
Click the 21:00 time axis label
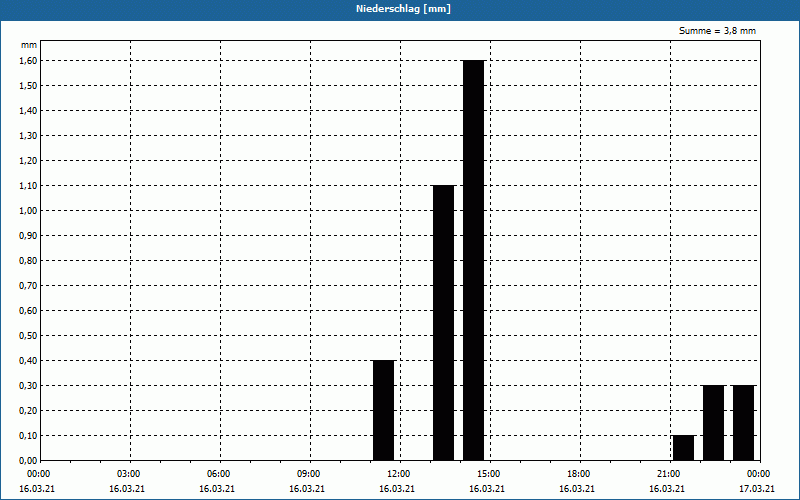670,474
